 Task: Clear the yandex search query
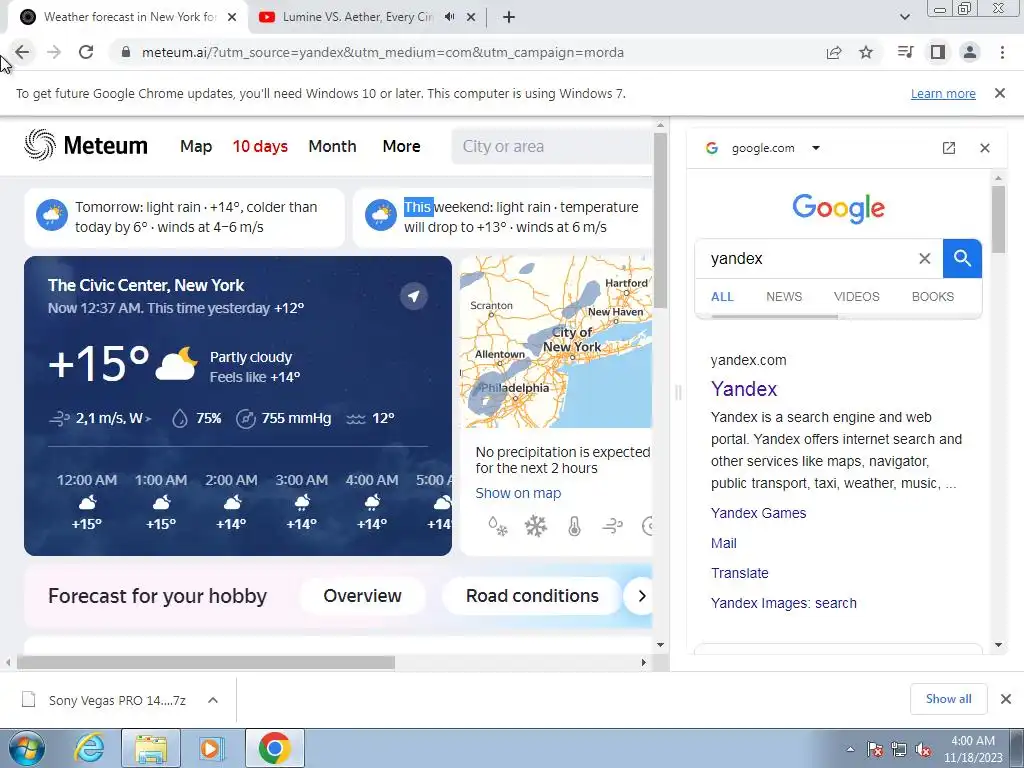pyautogui.click(x=925, y=259)
